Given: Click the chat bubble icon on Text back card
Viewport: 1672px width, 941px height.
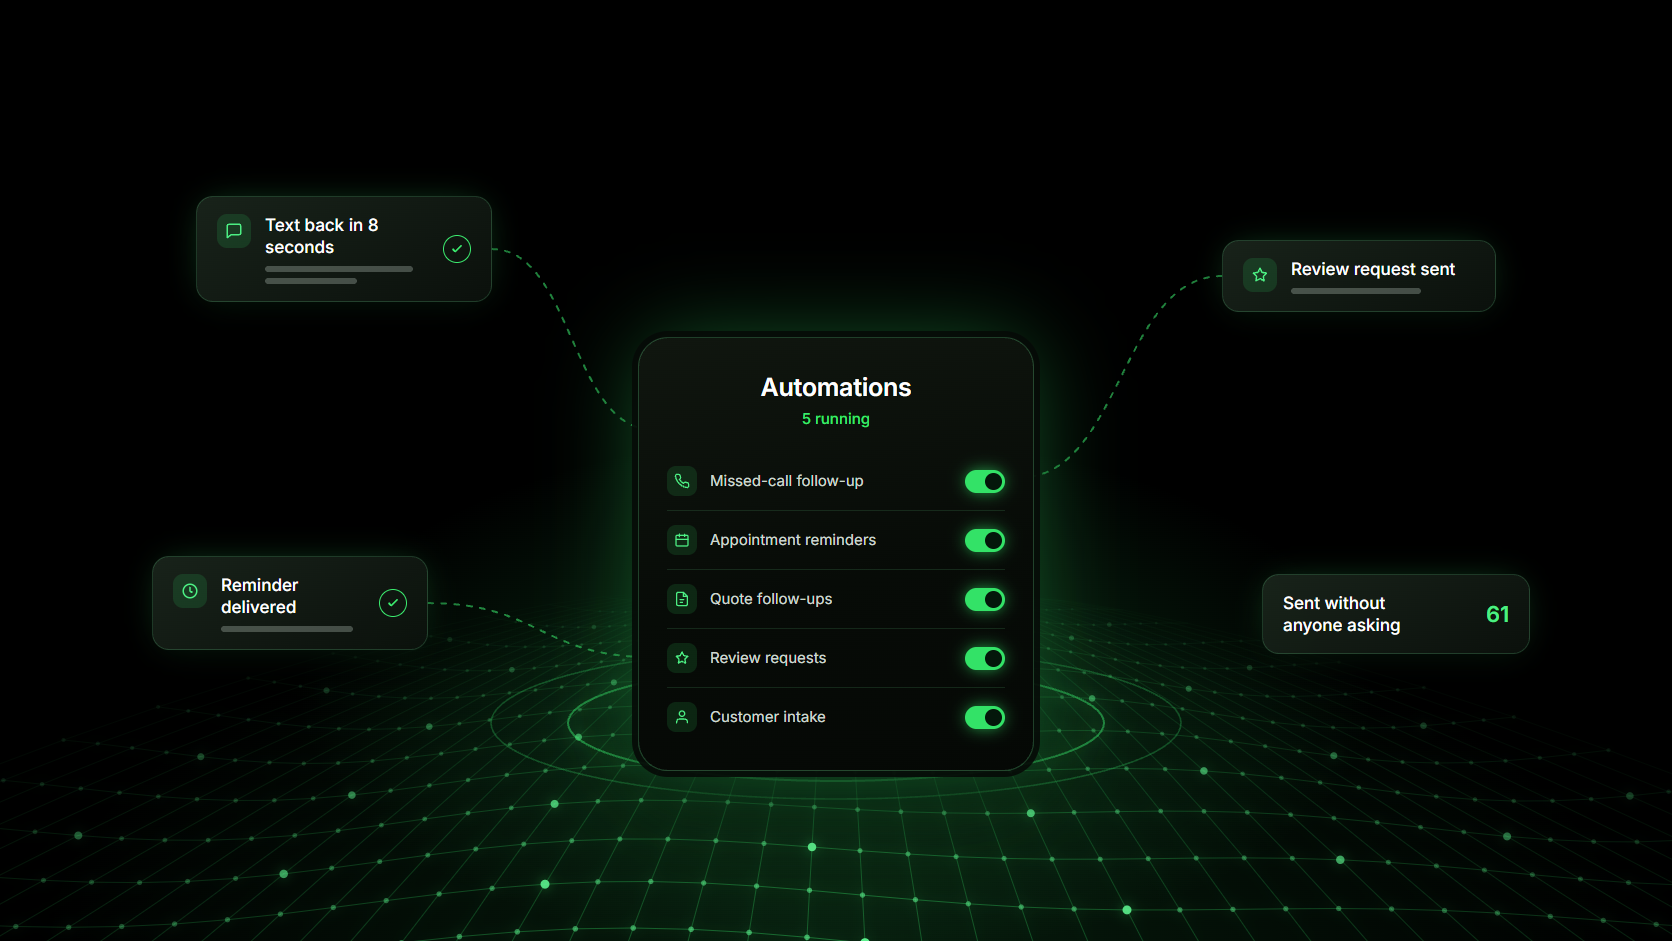Looking at the screenshot, I should [234, 231].
